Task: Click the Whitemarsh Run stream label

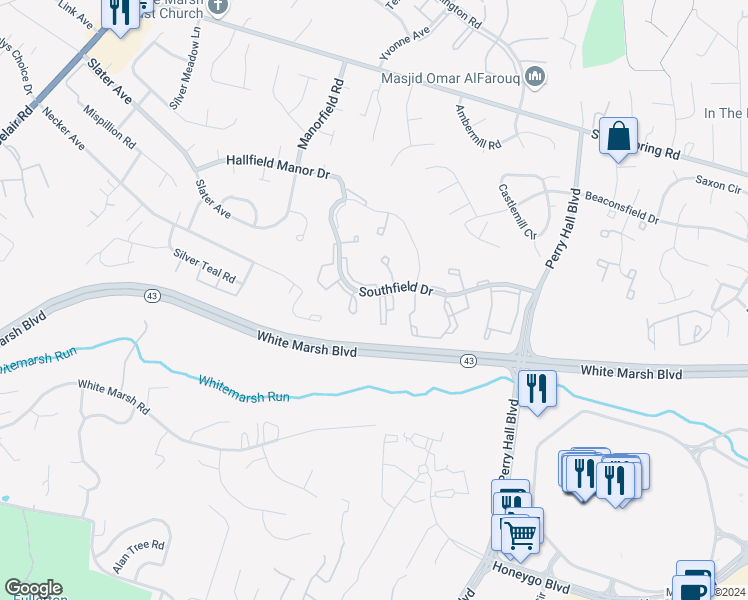Action: tap(244, 390)
